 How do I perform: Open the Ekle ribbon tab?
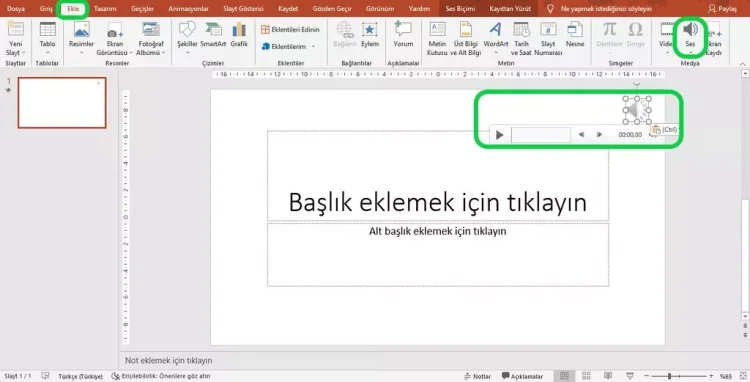coord(73,9)
